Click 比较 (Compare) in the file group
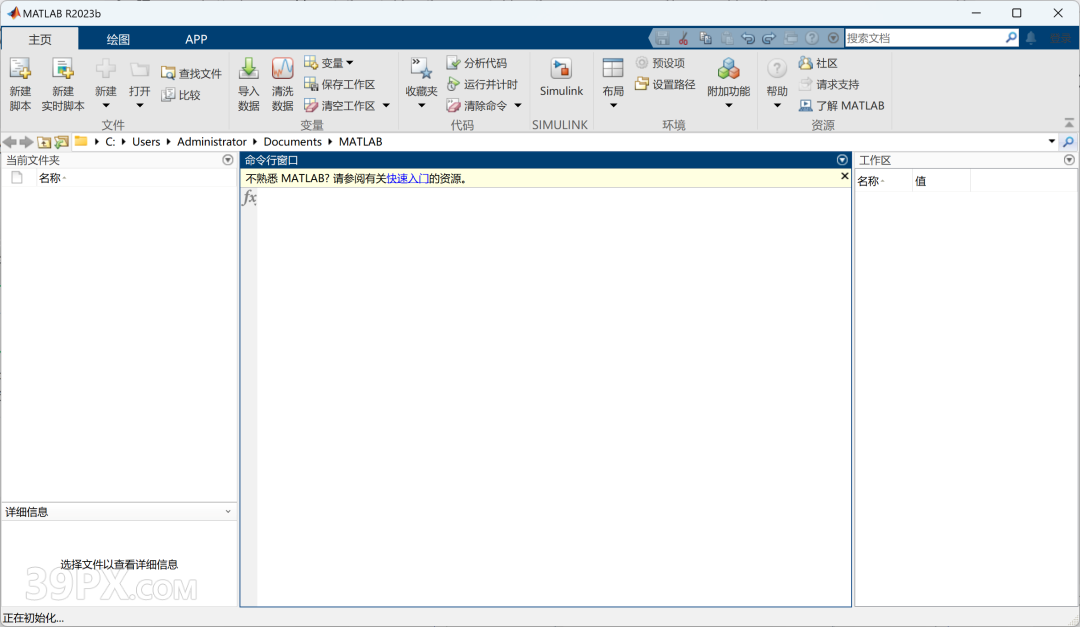The height and width of the screenshot is (627, 1080). pyautogui.click(x=181, y=95)
